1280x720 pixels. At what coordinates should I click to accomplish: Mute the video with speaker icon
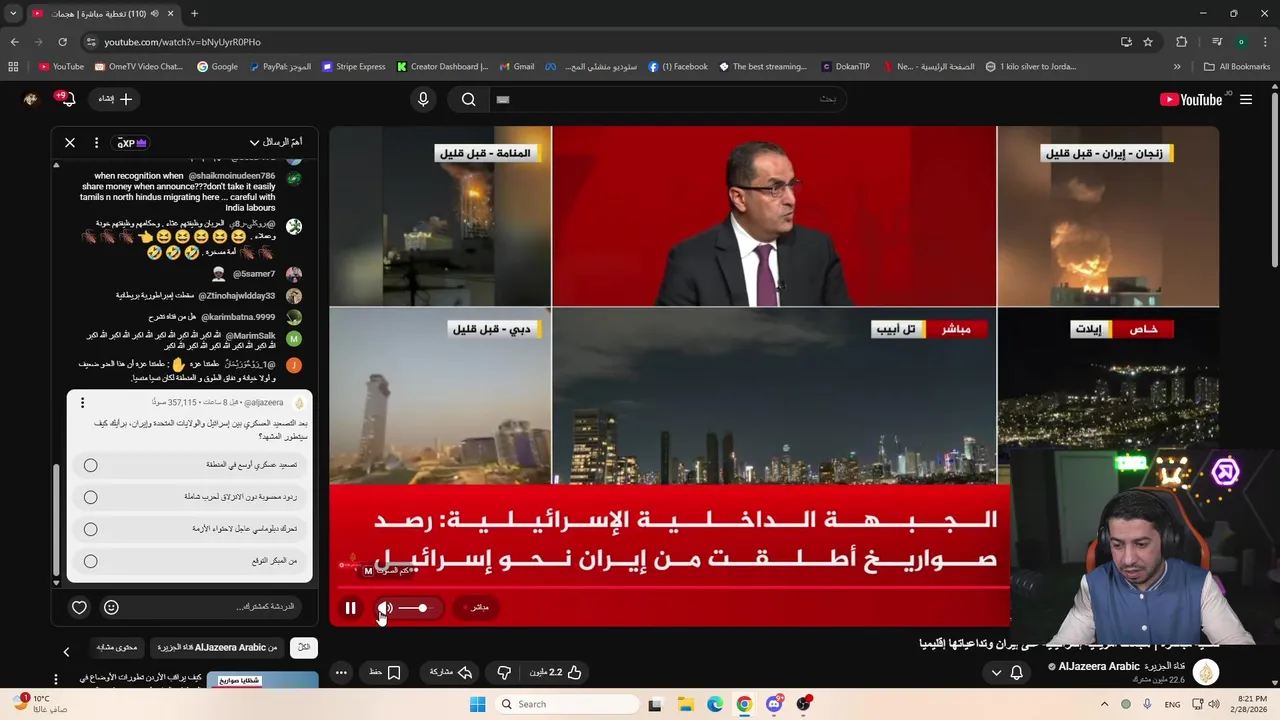pyautogui.click(x=385, y=607)
